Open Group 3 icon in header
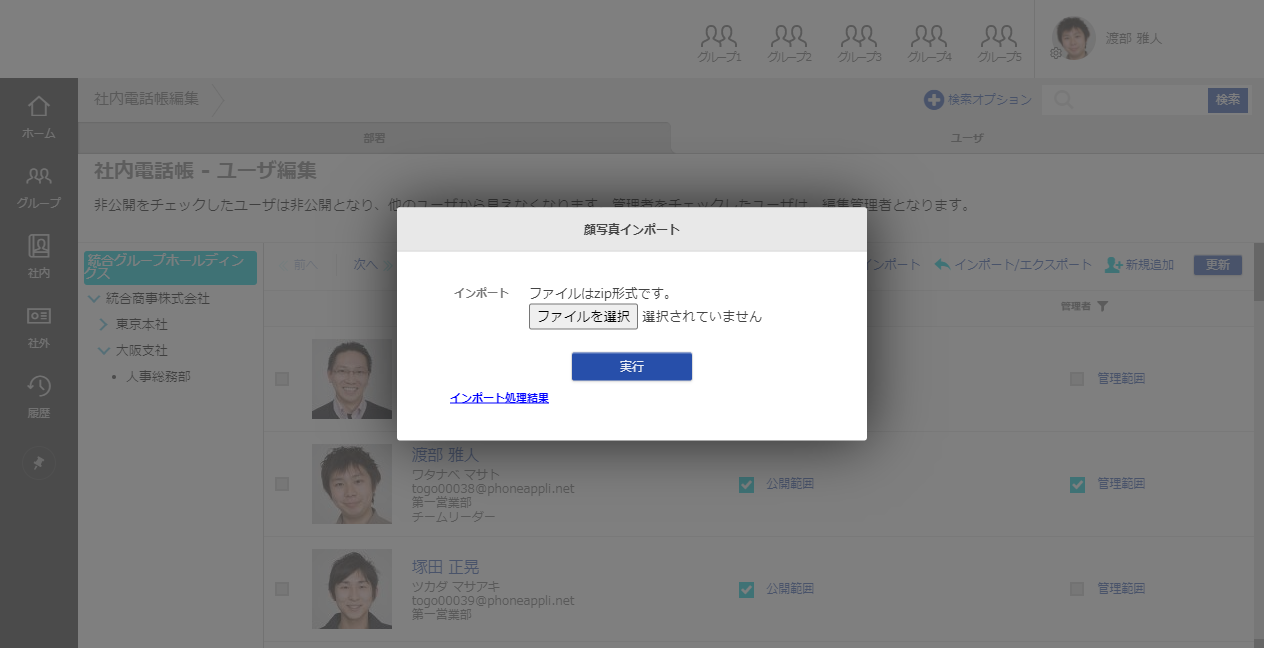Image resolution: width=1264 pixels, height=648 pixels. click(859, 43)
